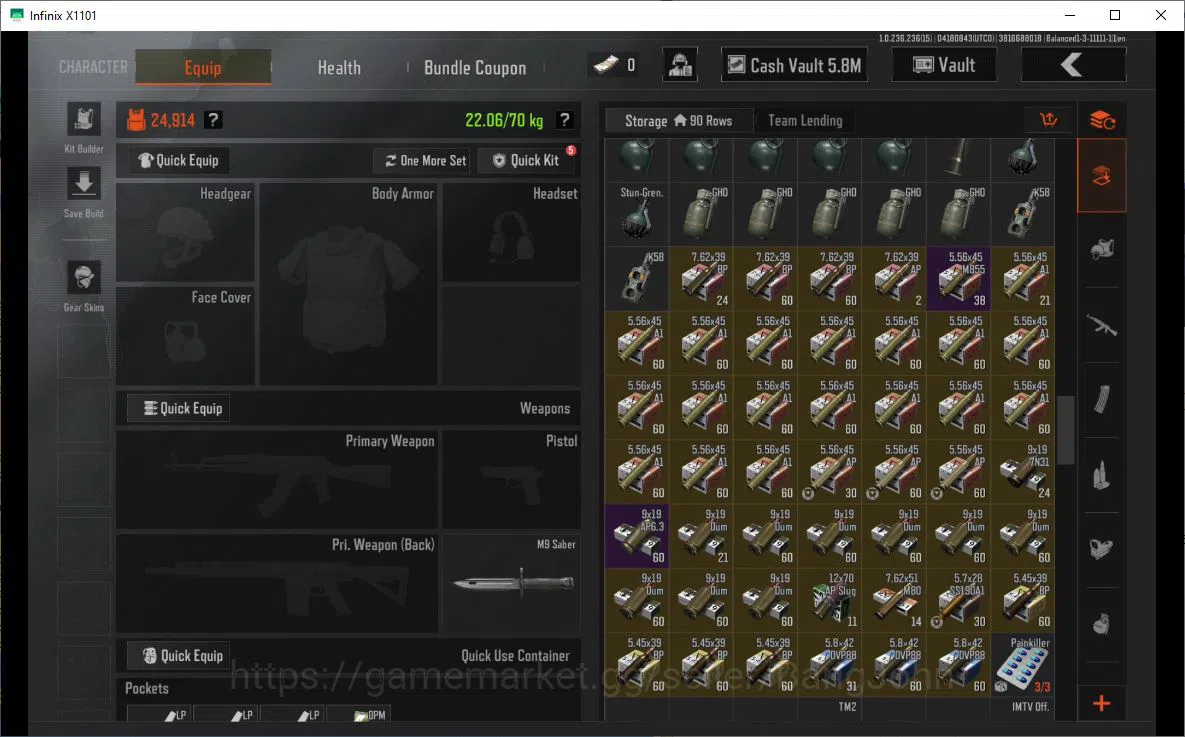Screen dimensions: 1185x737
Task: Select the Pistol weapon slot
Action: [x=512, y=479]
